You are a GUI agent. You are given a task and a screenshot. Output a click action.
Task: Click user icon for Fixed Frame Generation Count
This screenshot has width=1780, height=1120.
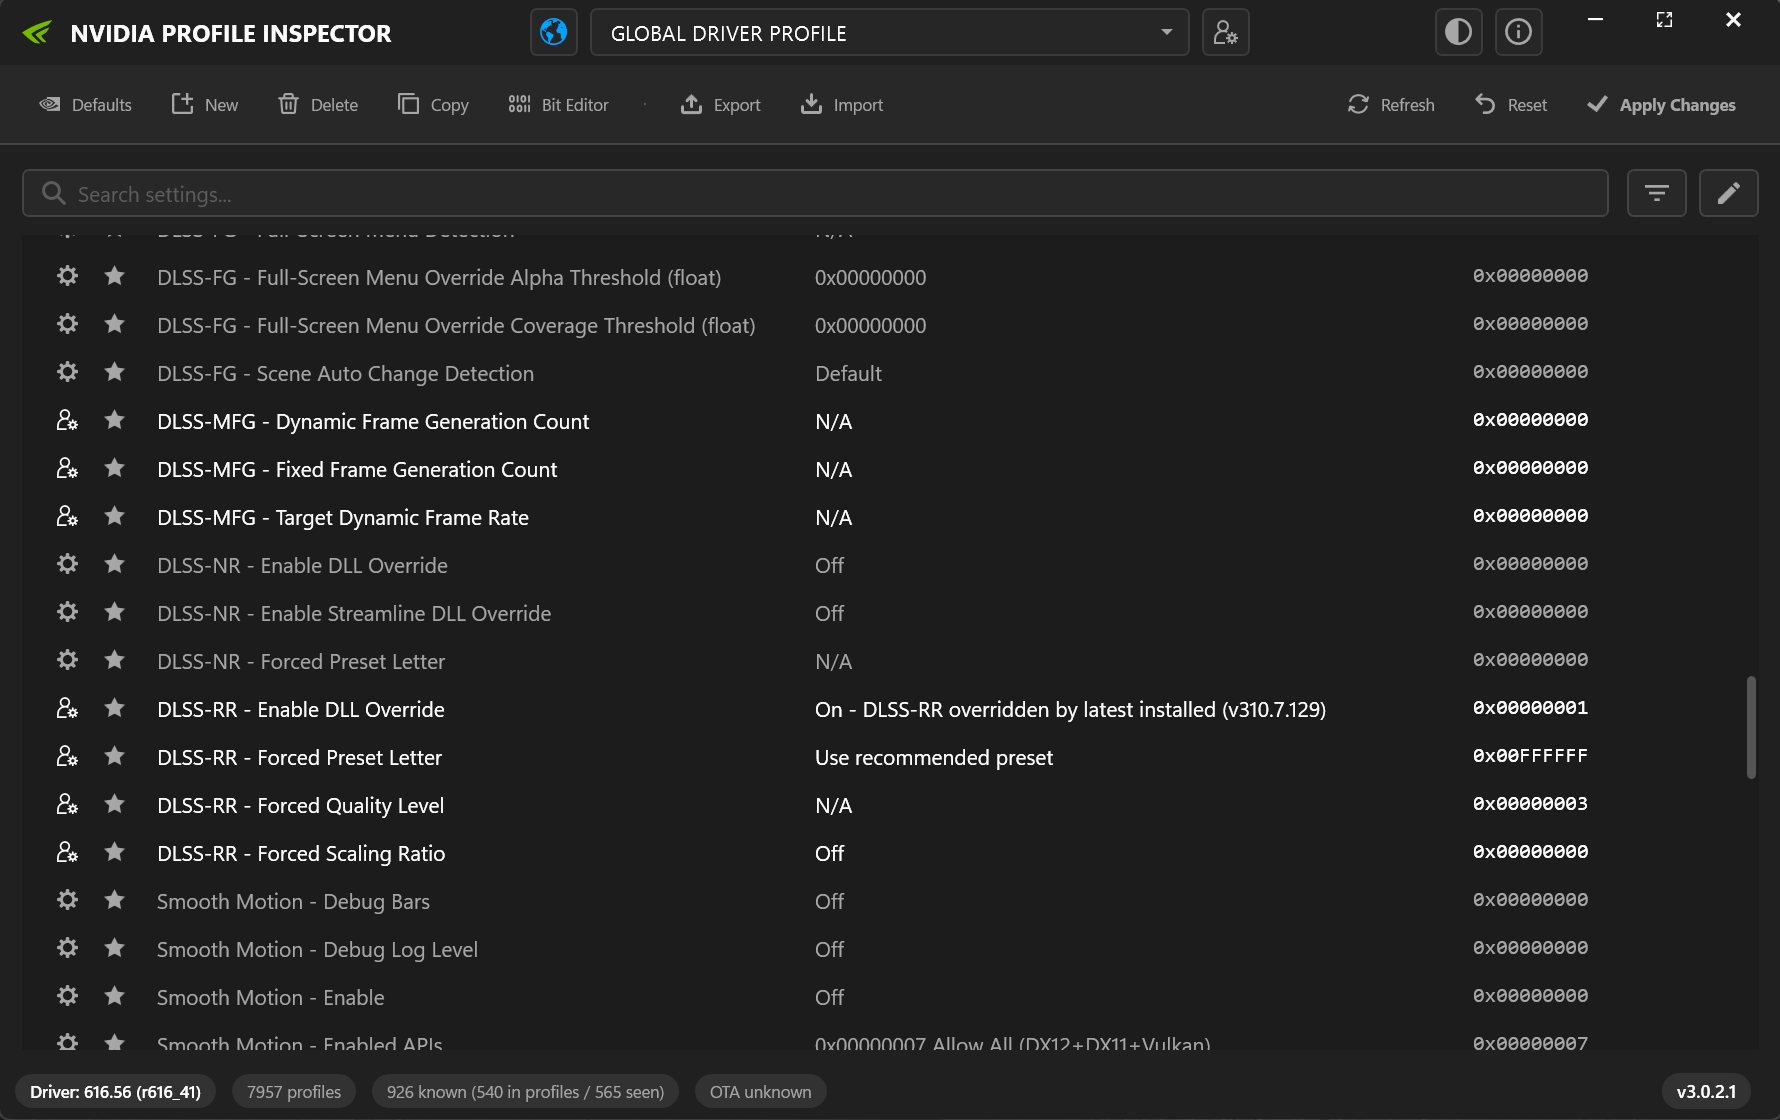click(67, 468)
